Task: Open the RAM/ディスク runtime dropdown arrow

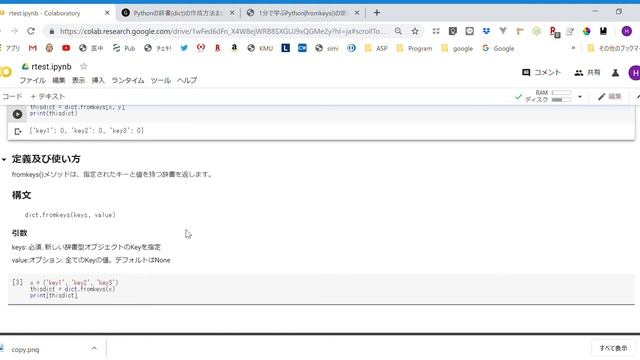Action: (x=580, y=97)
